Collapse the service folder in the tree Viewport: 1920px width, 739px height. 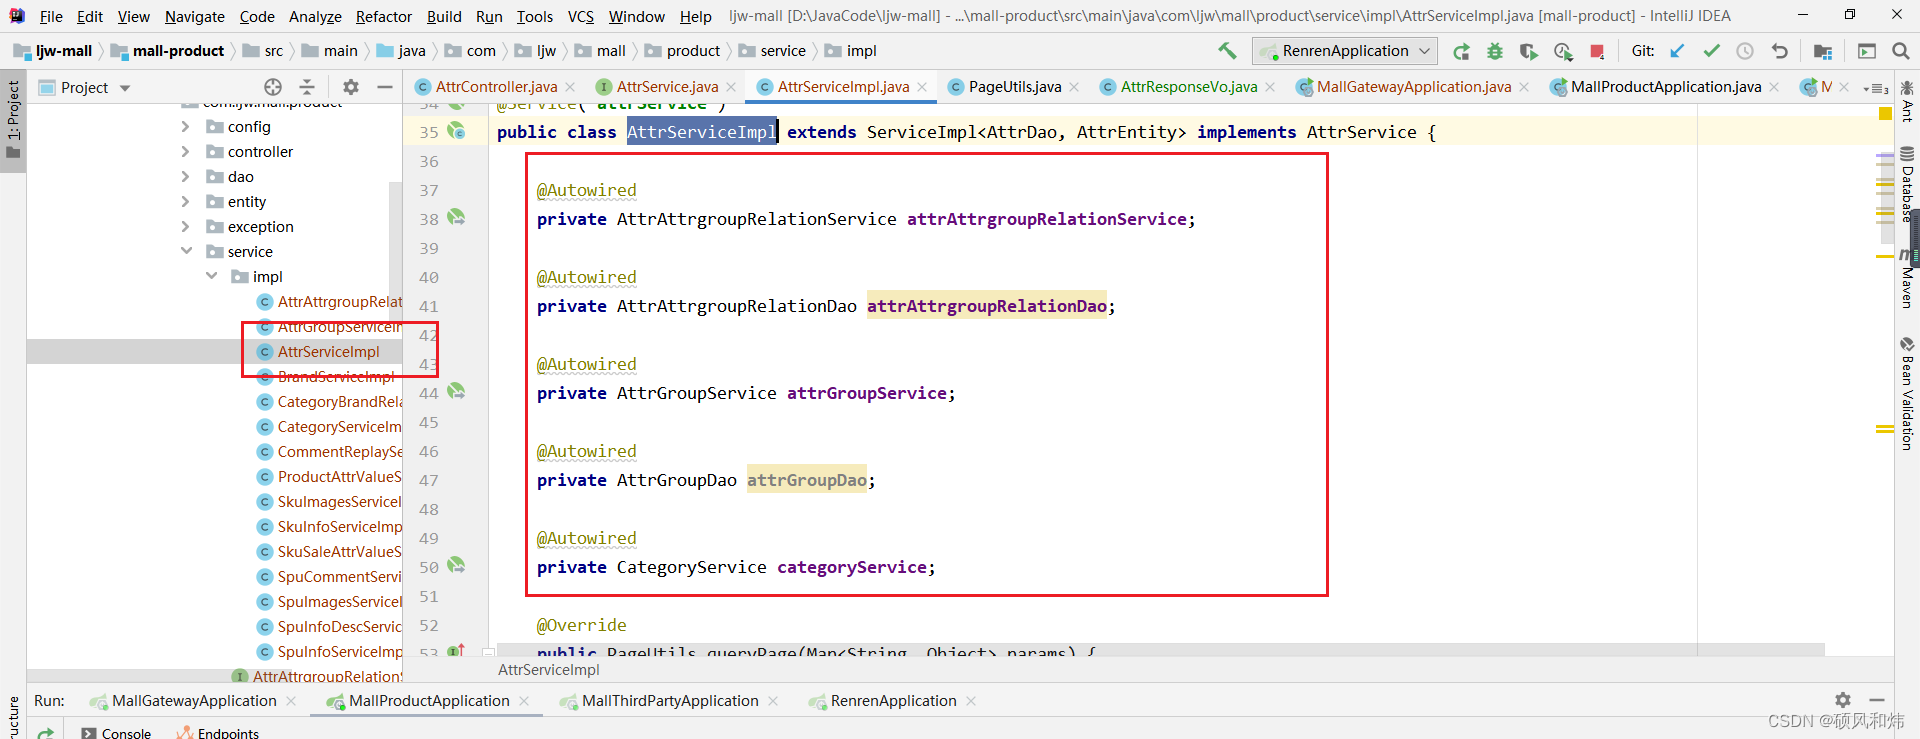coord(186,252)
